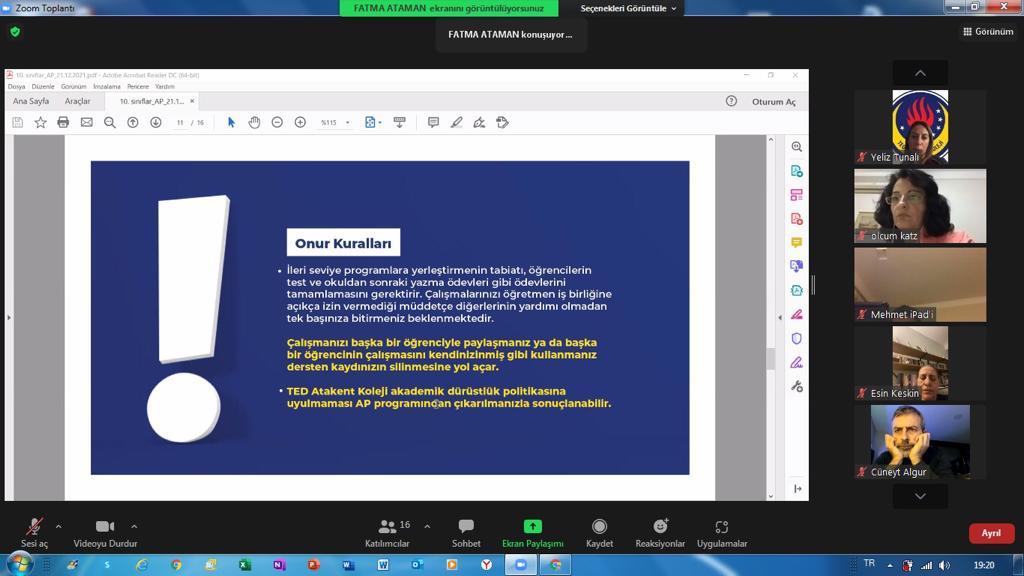Collapse the Acrobat right tools pane arrow

coord(780,317)
